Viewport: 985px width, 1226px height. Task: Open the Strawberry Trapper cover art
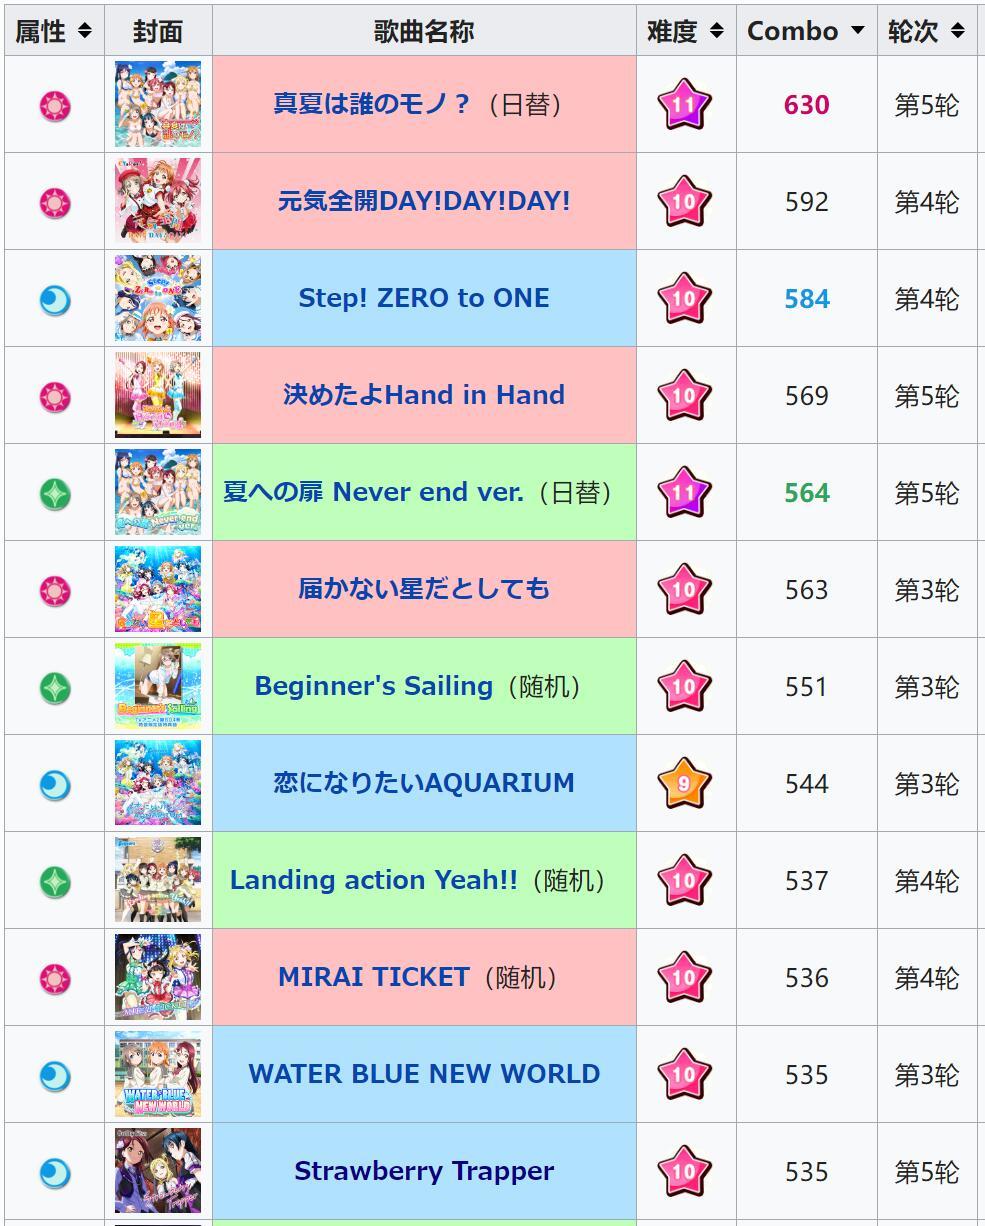coord(158,1171)
